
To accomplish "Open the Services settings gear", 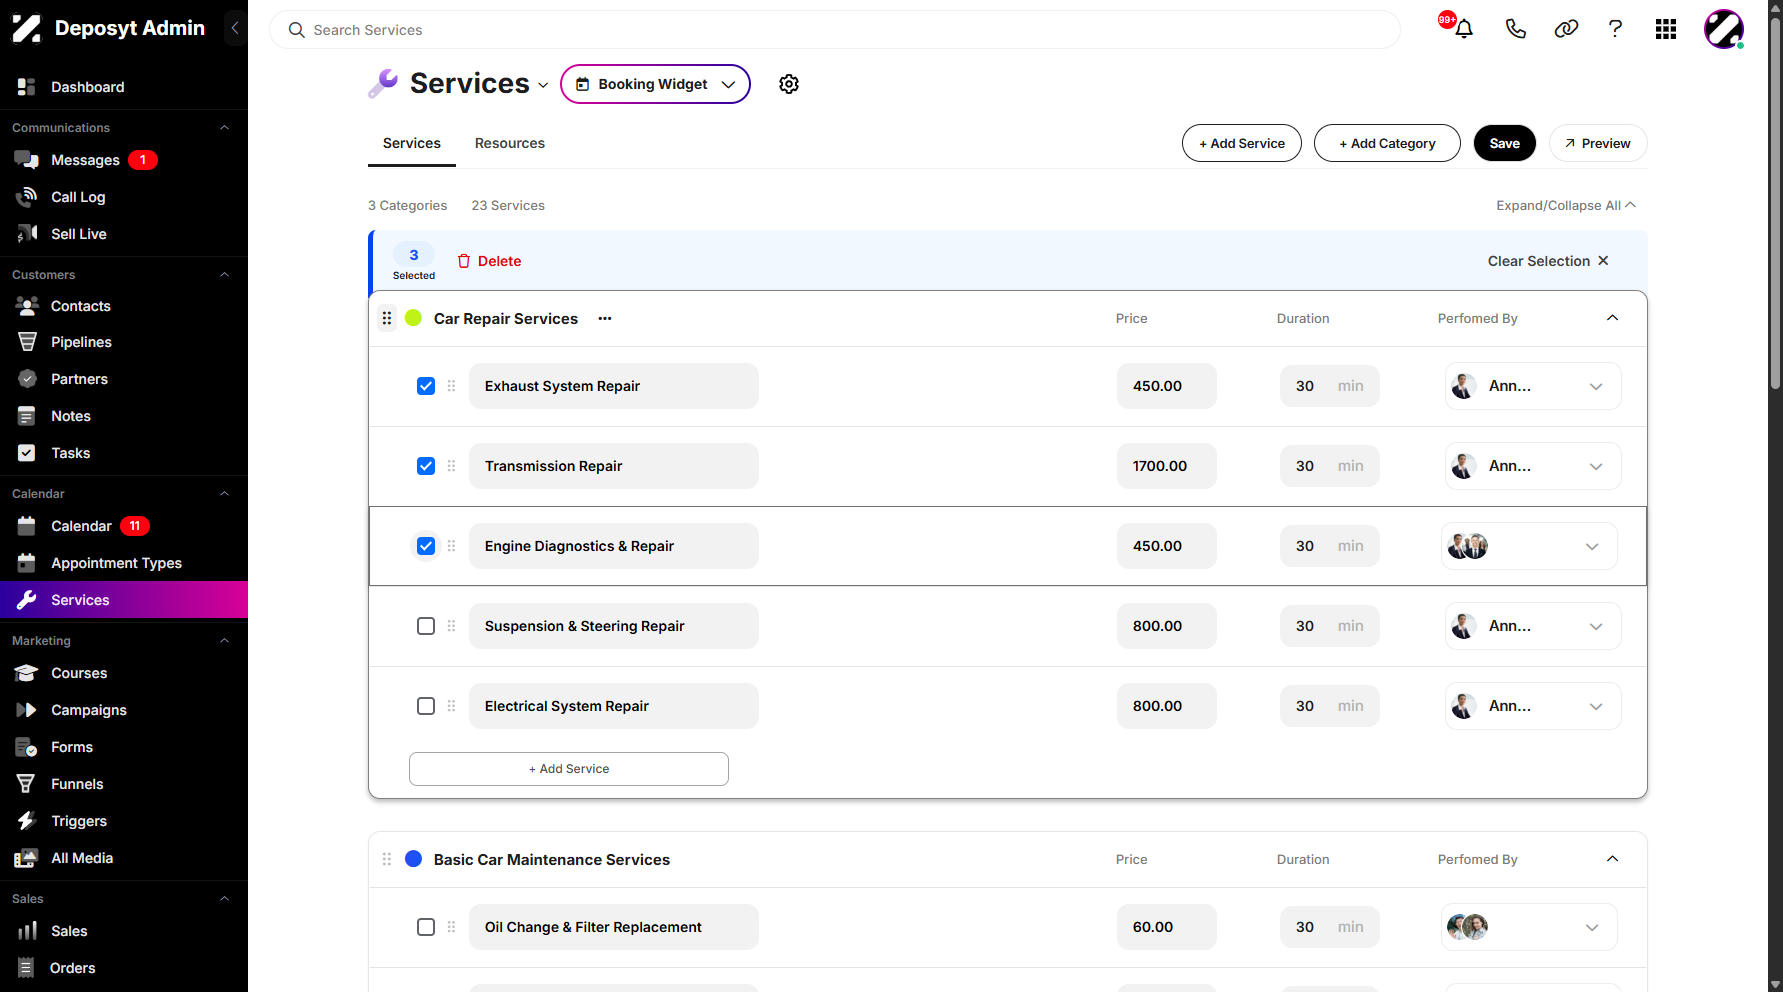I will coord(789,84).
